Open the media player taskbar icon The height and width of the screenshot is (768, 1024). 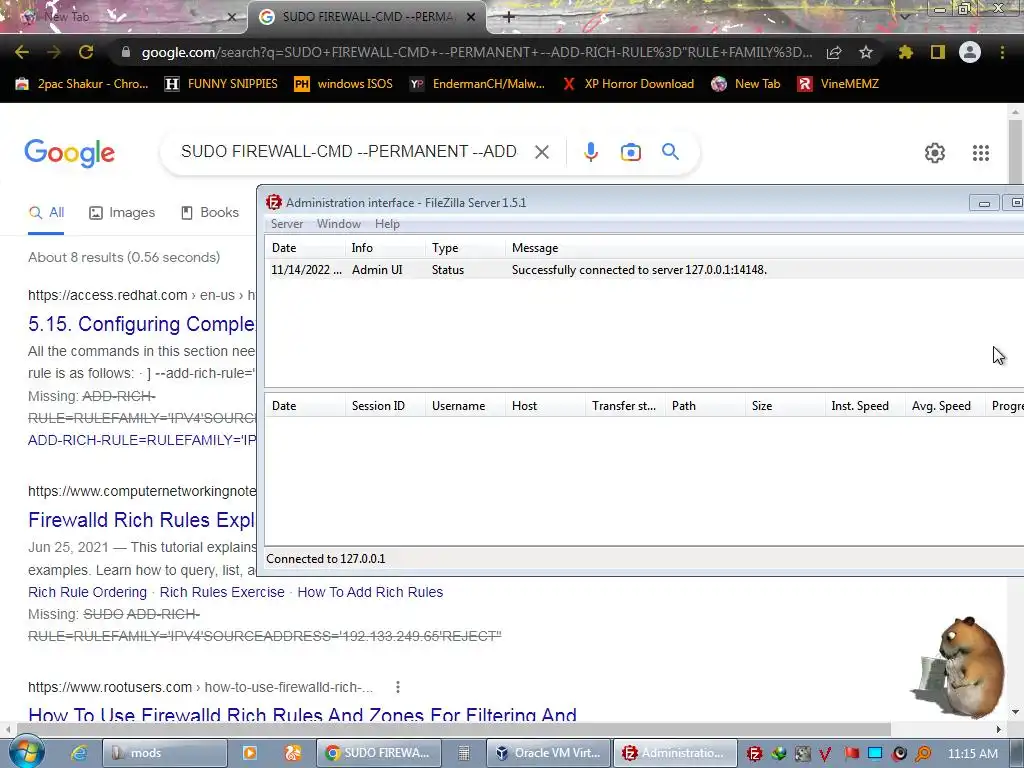click(249, 753)
